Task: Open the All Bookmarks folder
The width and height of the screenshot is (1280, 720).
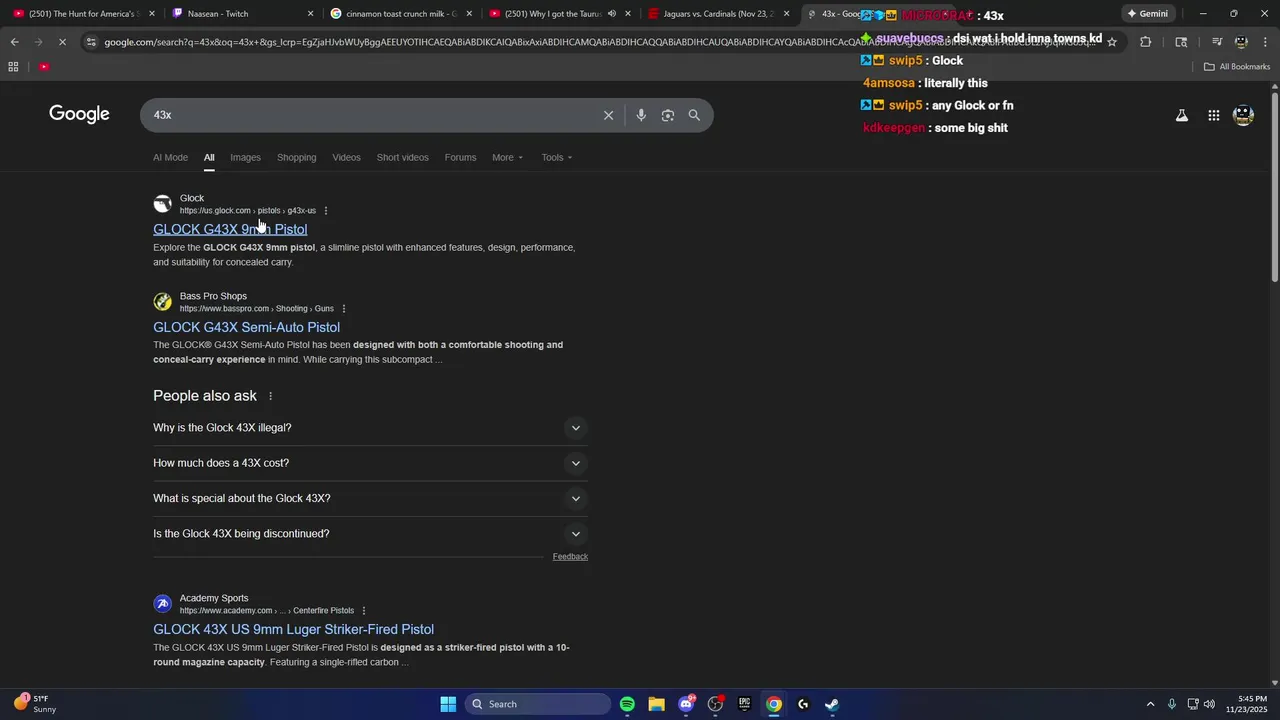Action: 1237,67
